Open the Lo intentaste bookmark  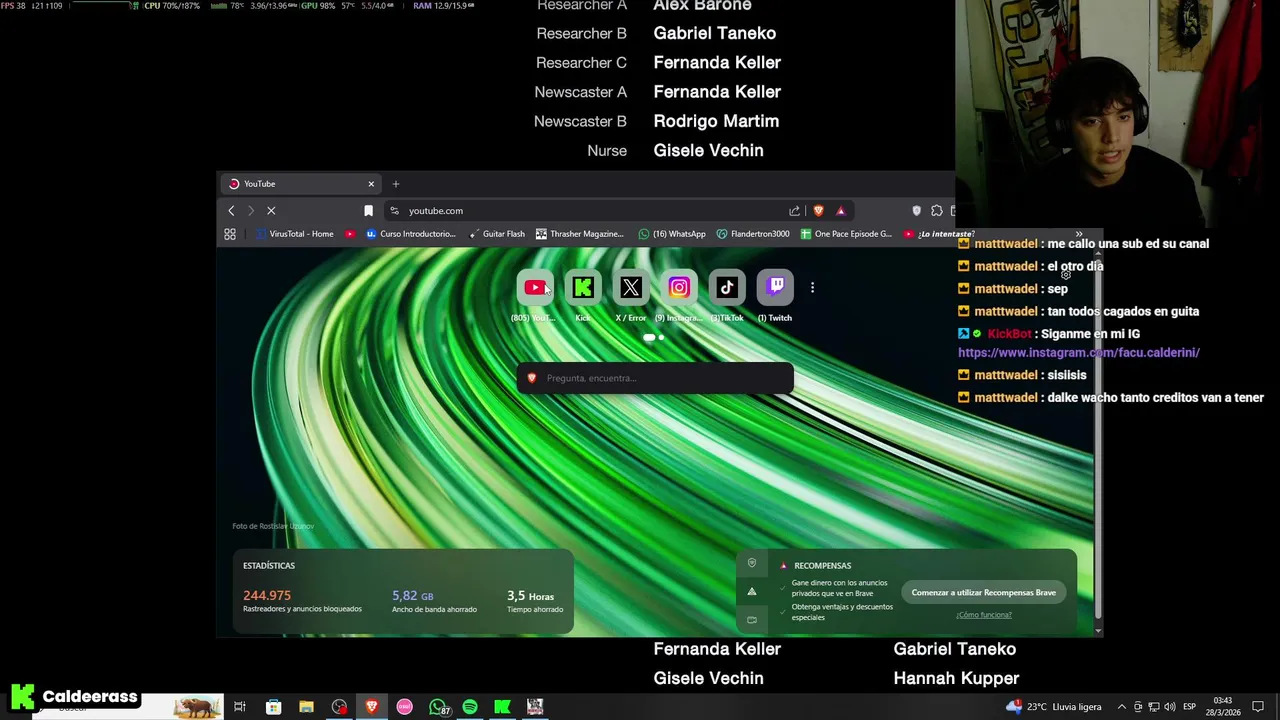[938, 234]
